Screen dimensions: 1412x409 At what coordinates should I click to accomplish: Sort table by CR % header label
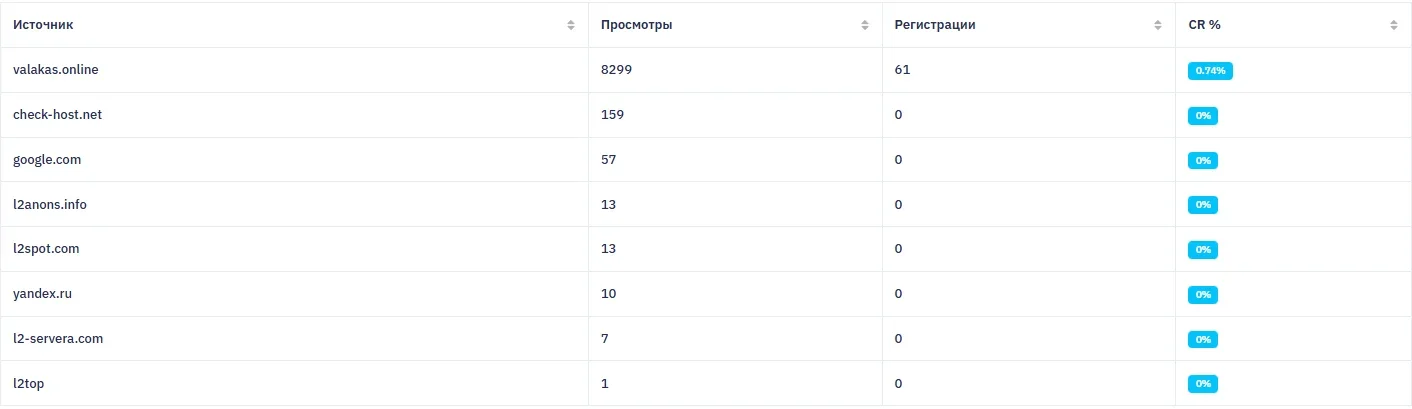pyautogui.click(x=1204, y=25)
